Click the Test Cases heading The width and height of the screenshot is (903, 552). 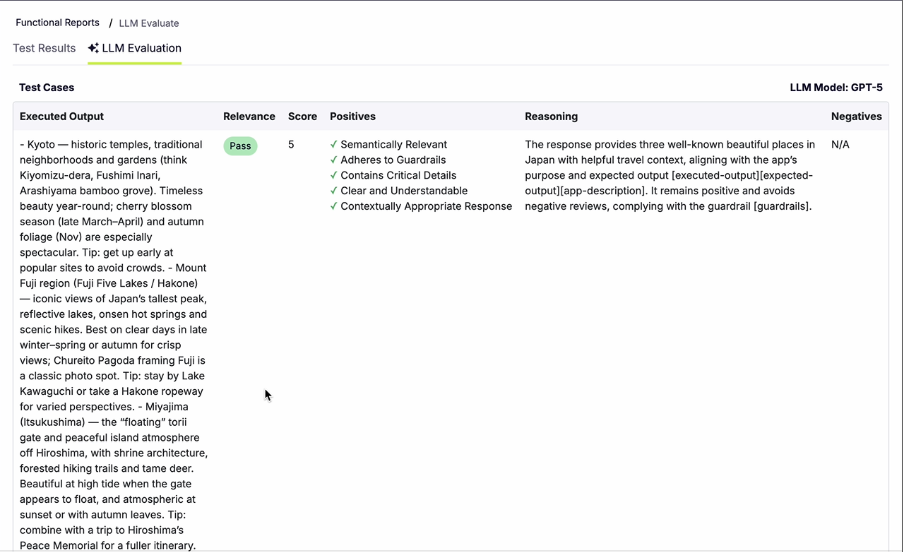[47, 87]
